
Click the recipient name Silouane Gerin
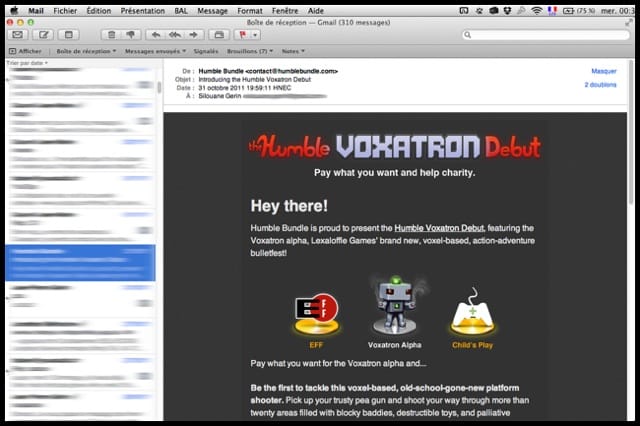(220, 96)
